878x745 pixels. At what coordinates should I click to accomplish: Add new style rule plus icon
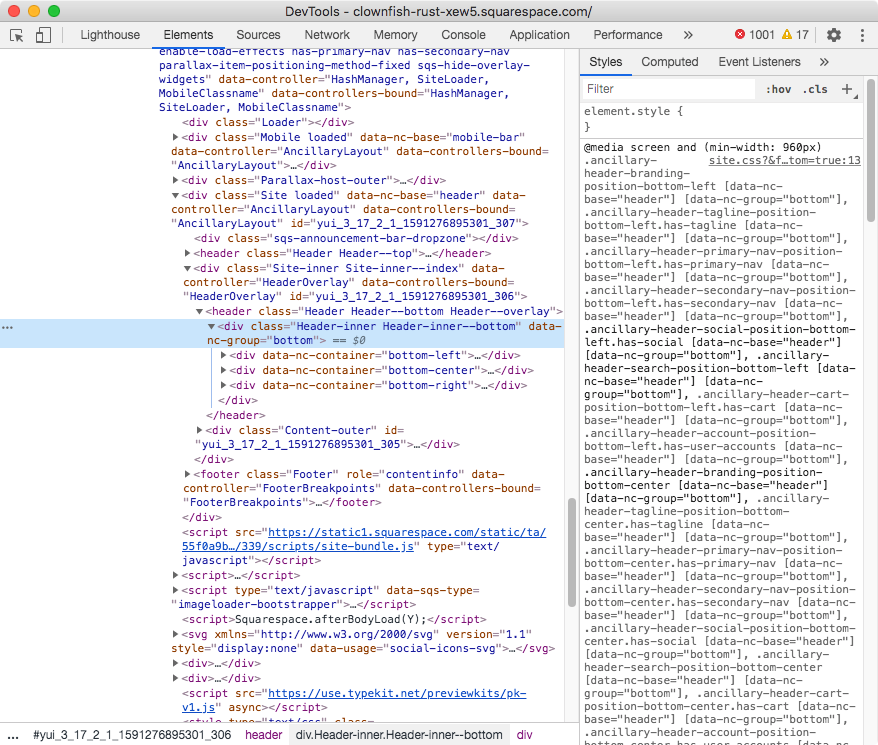(x=847, y=89)
